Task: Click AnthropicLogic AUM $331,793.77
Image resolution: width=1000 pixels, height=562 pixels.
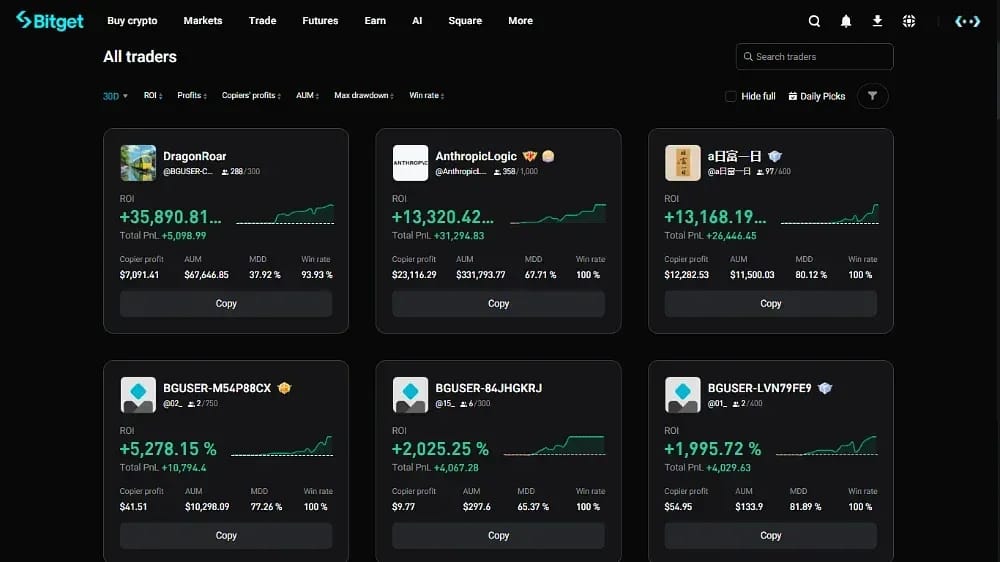Action: pyautogui.click(x=480, y=275)
